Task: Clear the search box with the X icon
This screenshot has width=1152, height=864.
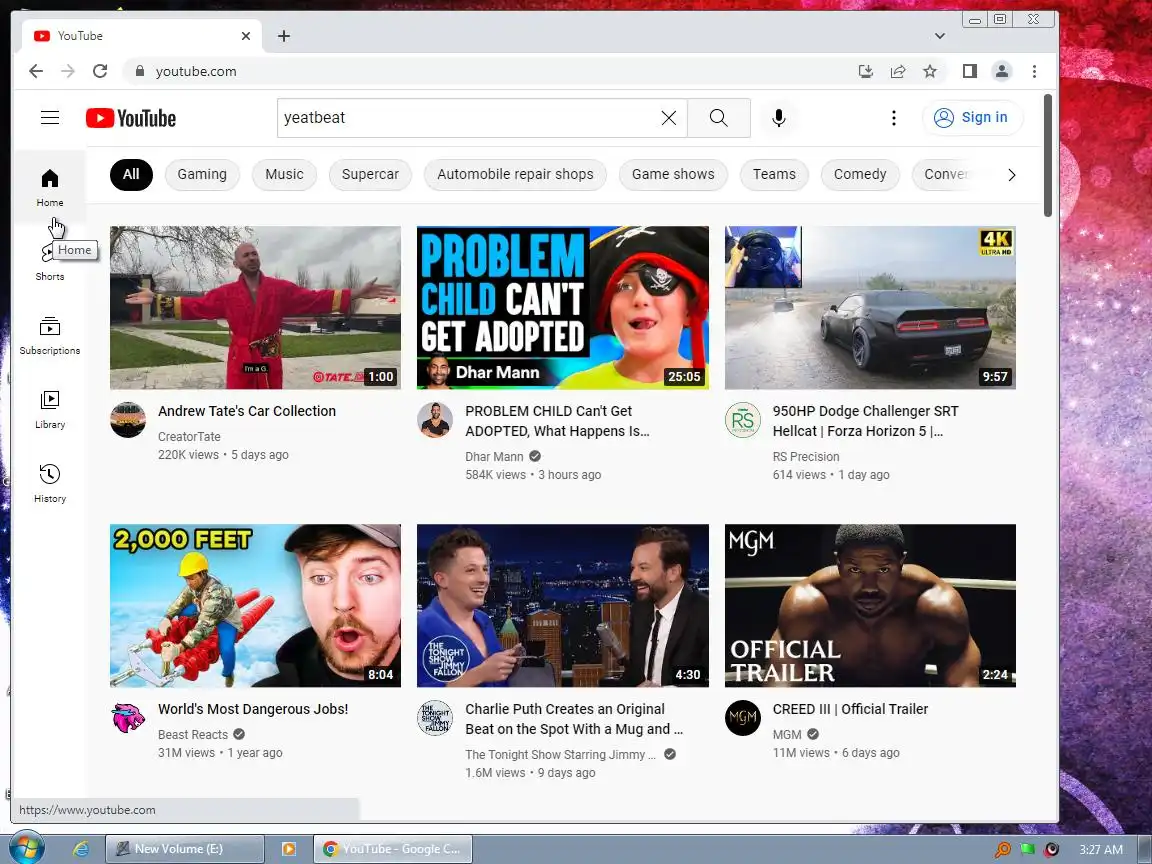Action: tap(669, 118)
